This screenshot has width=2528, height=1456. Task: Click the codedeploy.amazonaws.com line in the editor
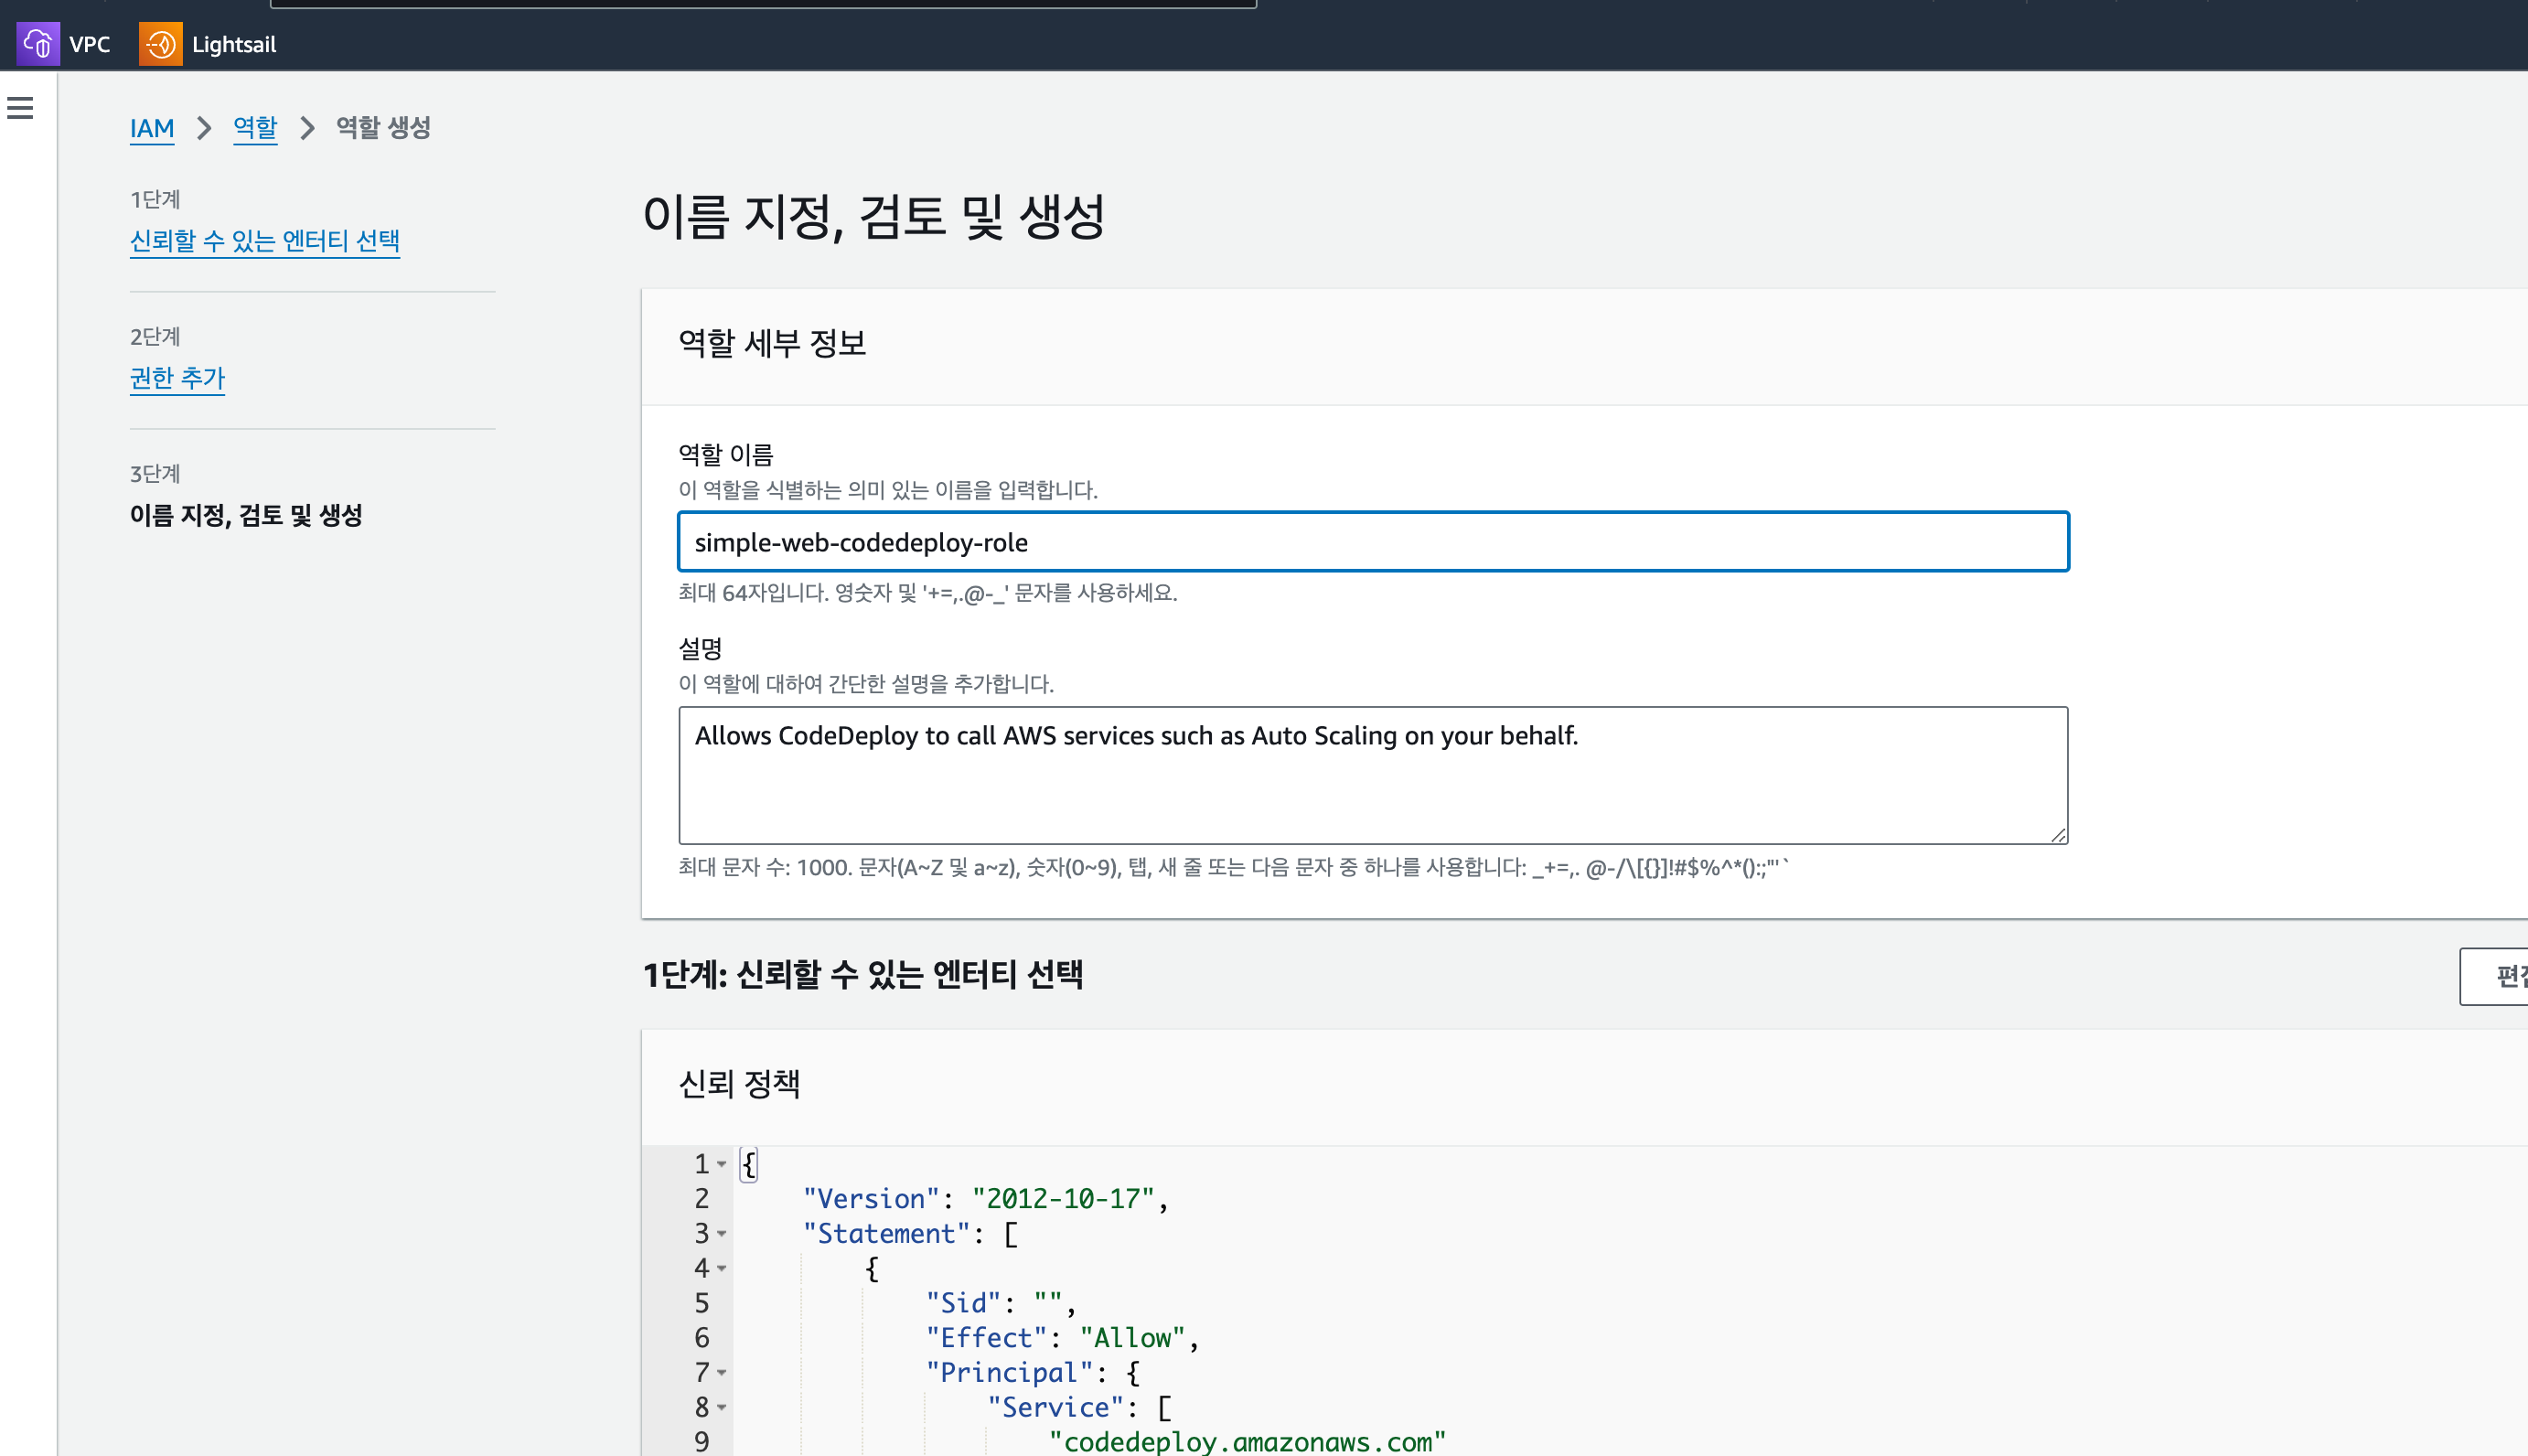pos(1246,1442)
